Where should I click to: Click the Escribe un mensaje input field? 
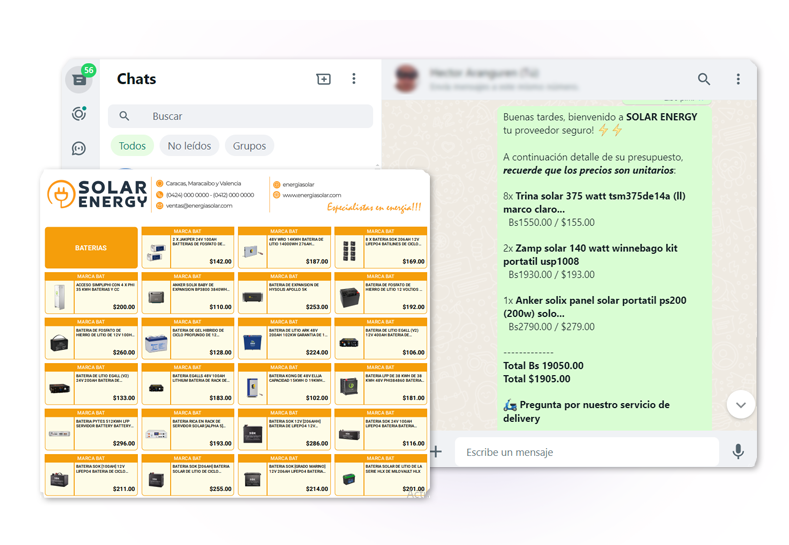[587, 452]
